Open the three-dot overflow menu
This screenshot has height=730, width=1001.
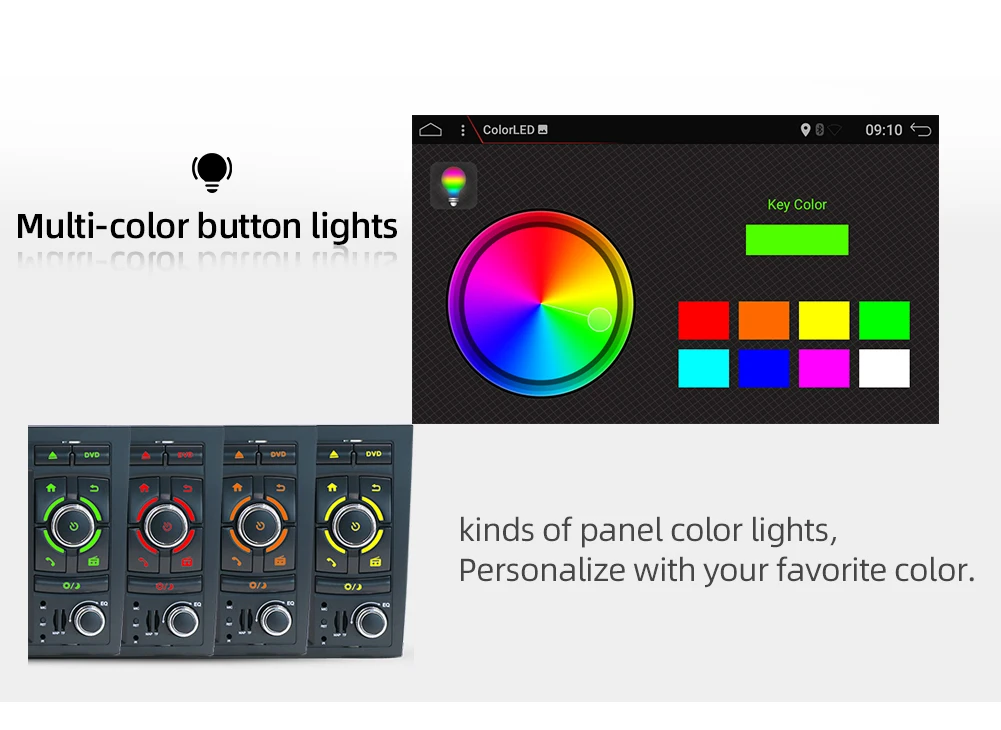[x=463, y=130]
